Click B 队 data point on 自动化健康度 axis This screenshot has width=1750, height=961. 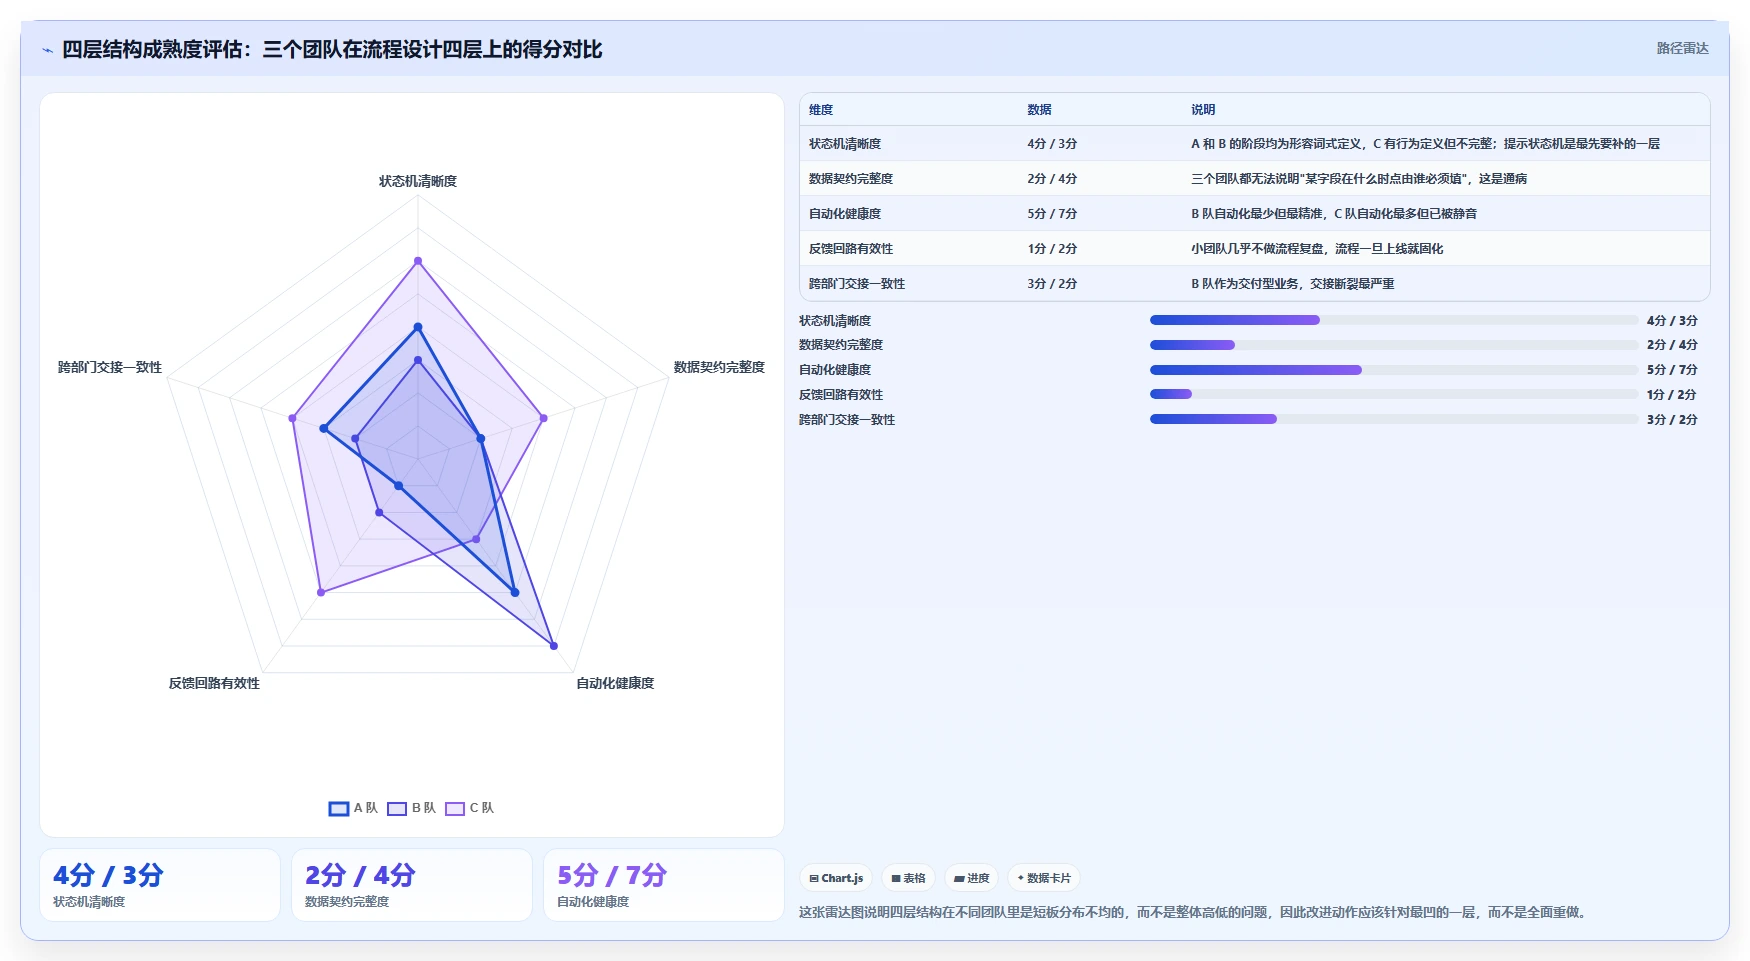pos(554,646)
